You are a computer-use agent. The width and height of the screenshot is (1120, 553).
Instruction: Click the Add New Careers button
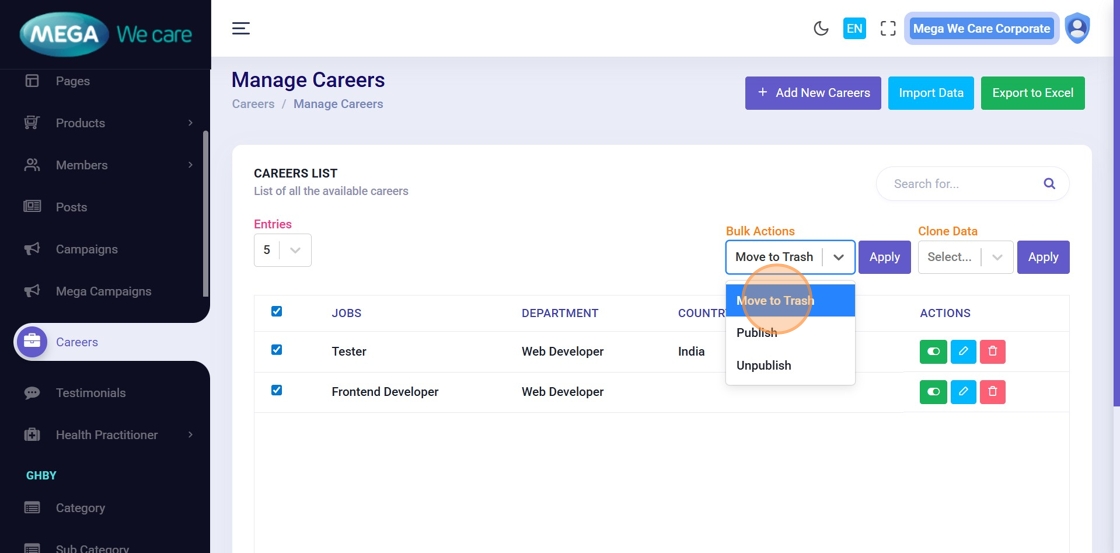(x=813, y=93)
